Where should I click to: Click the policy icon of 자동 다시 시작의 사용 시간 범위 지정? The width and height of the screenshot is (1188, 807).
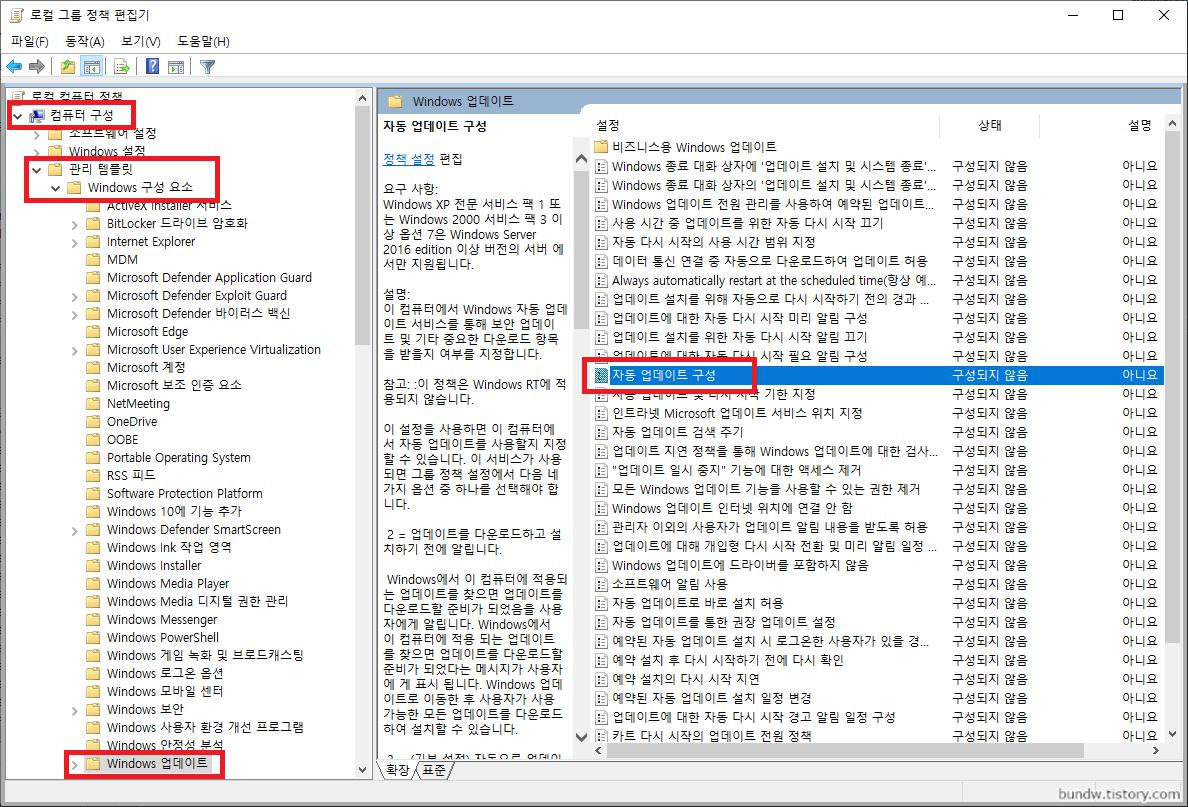click(x=602, y=242)
